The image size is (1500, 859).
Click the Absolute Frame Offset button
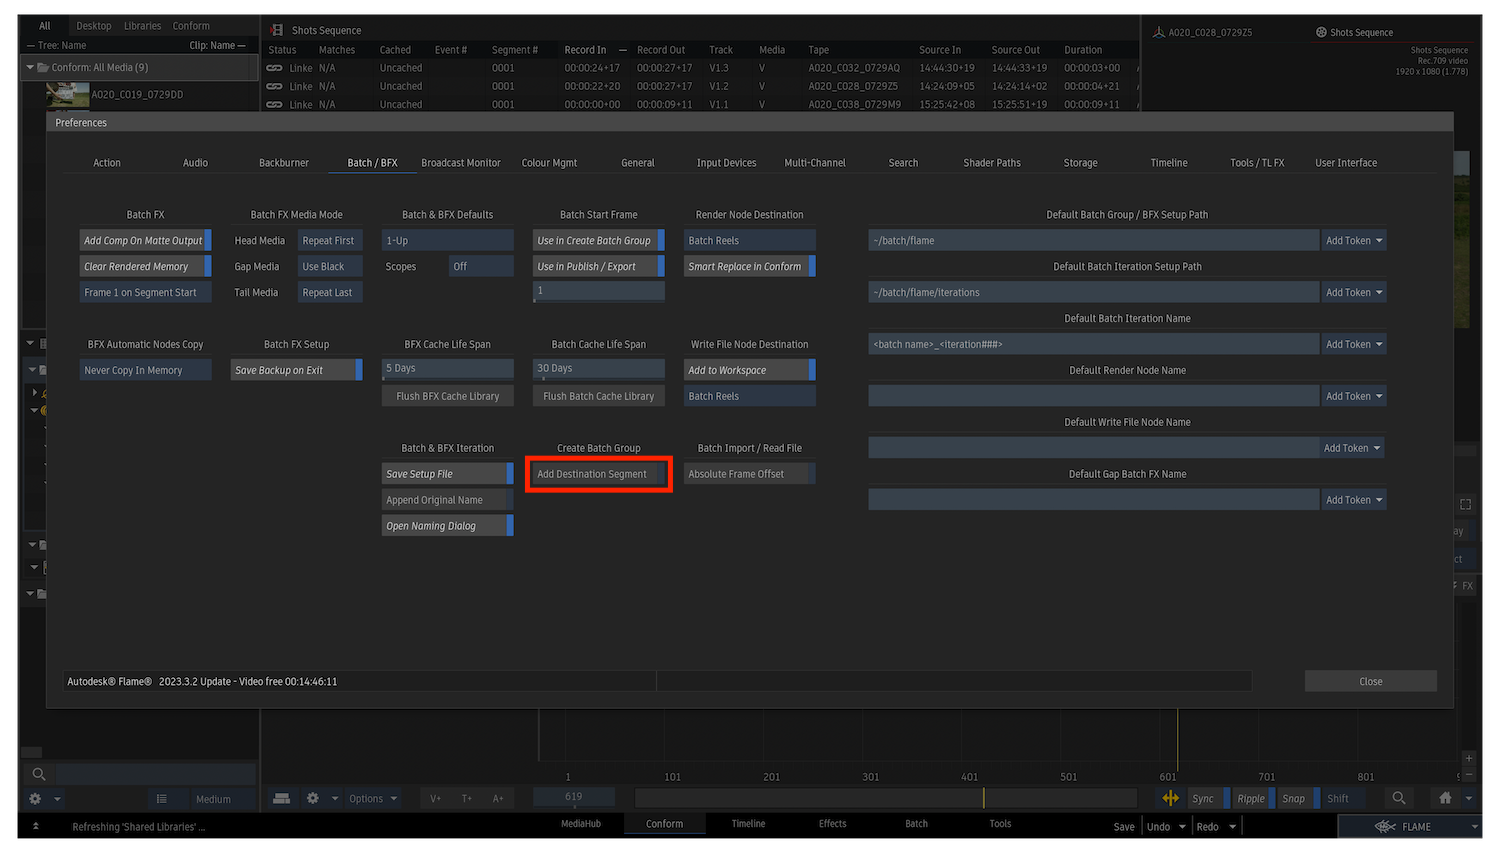pos(749,474)
